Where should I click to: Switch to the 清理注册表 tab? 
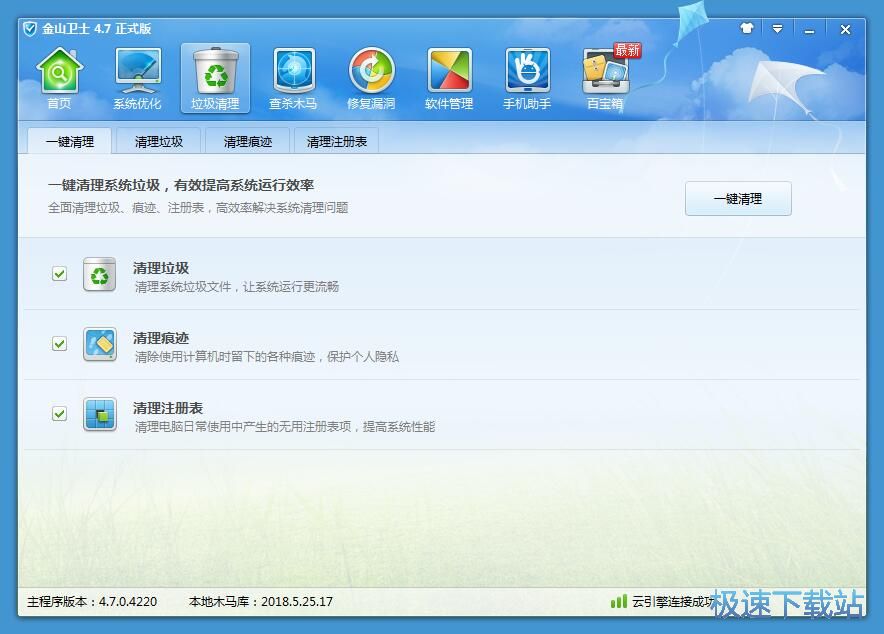point(337,141)
